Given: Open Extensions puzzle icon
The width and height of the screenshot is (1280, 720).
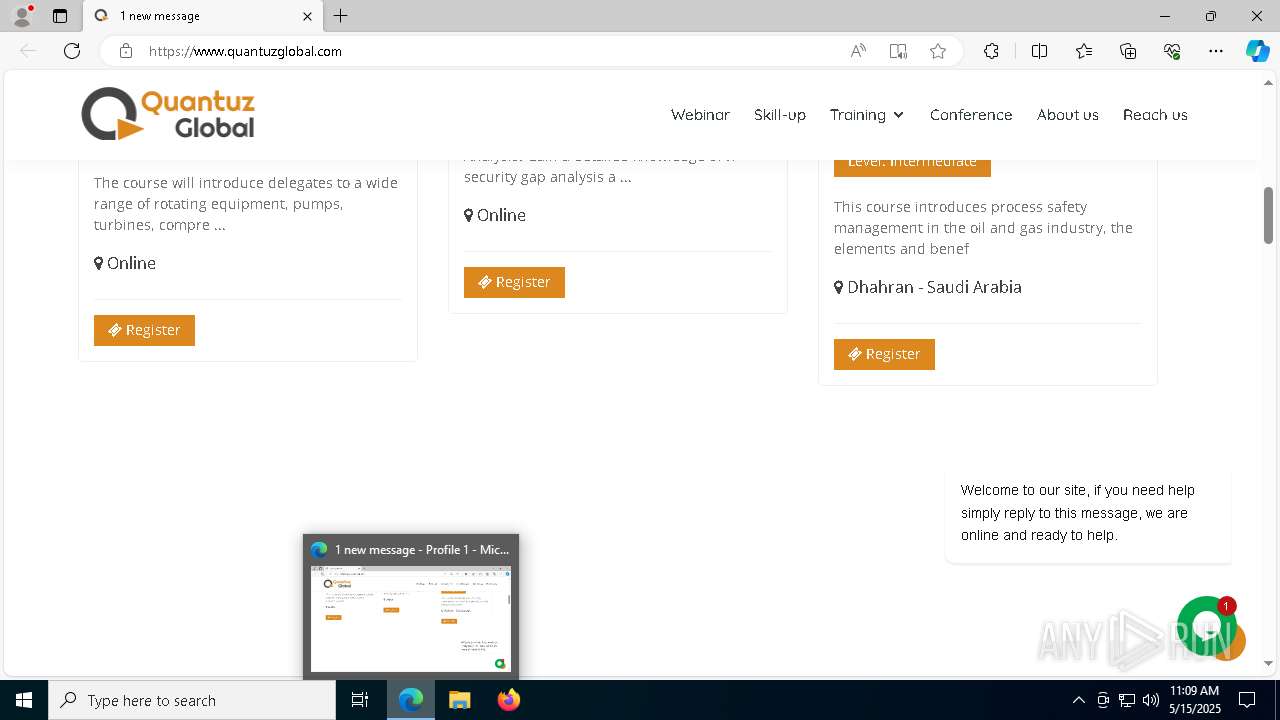Looking at the screenshot, I should pos(991,51).
